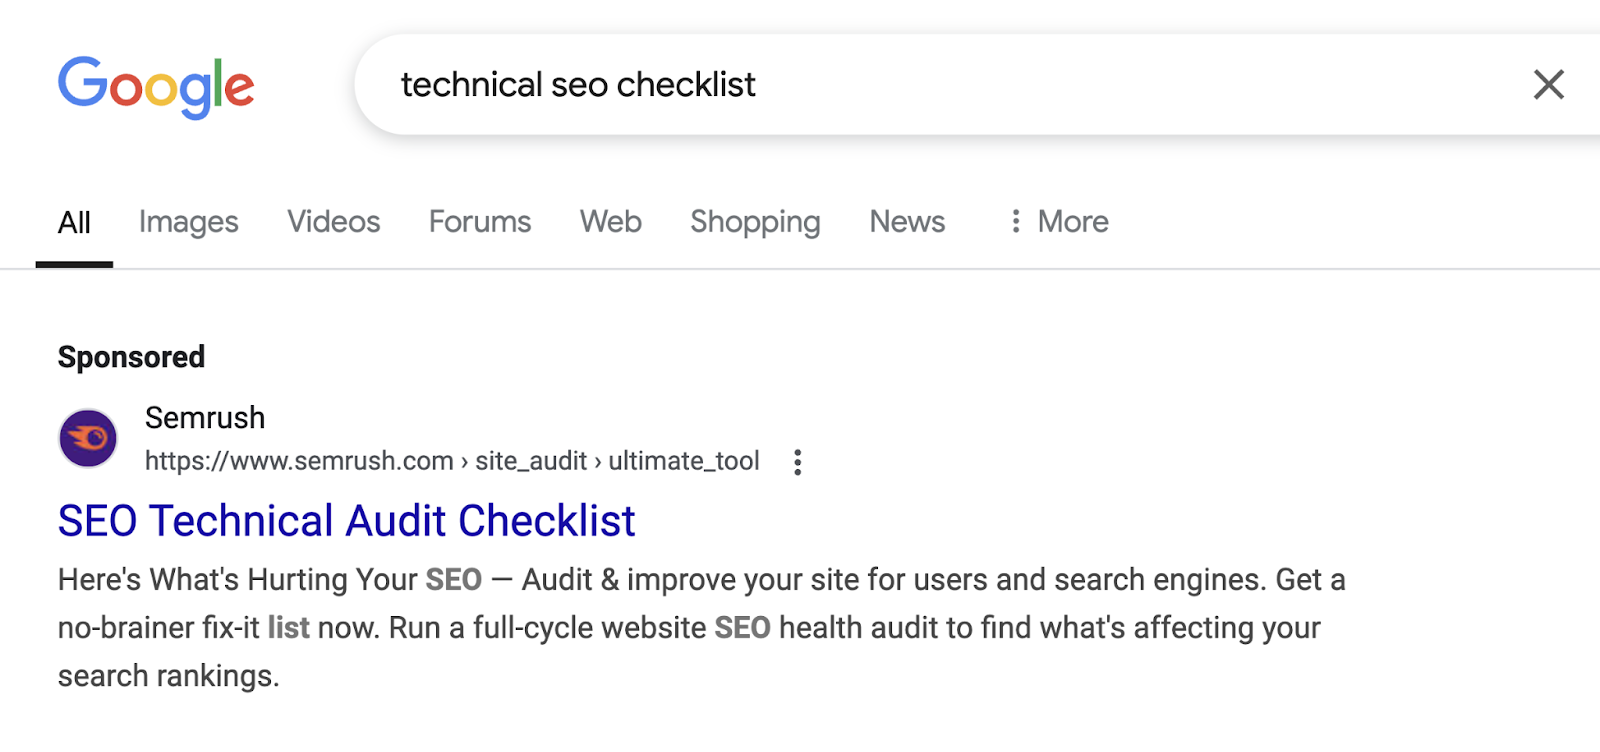Open the Forums results tab
1600x752 pixels.
(480, 222)
